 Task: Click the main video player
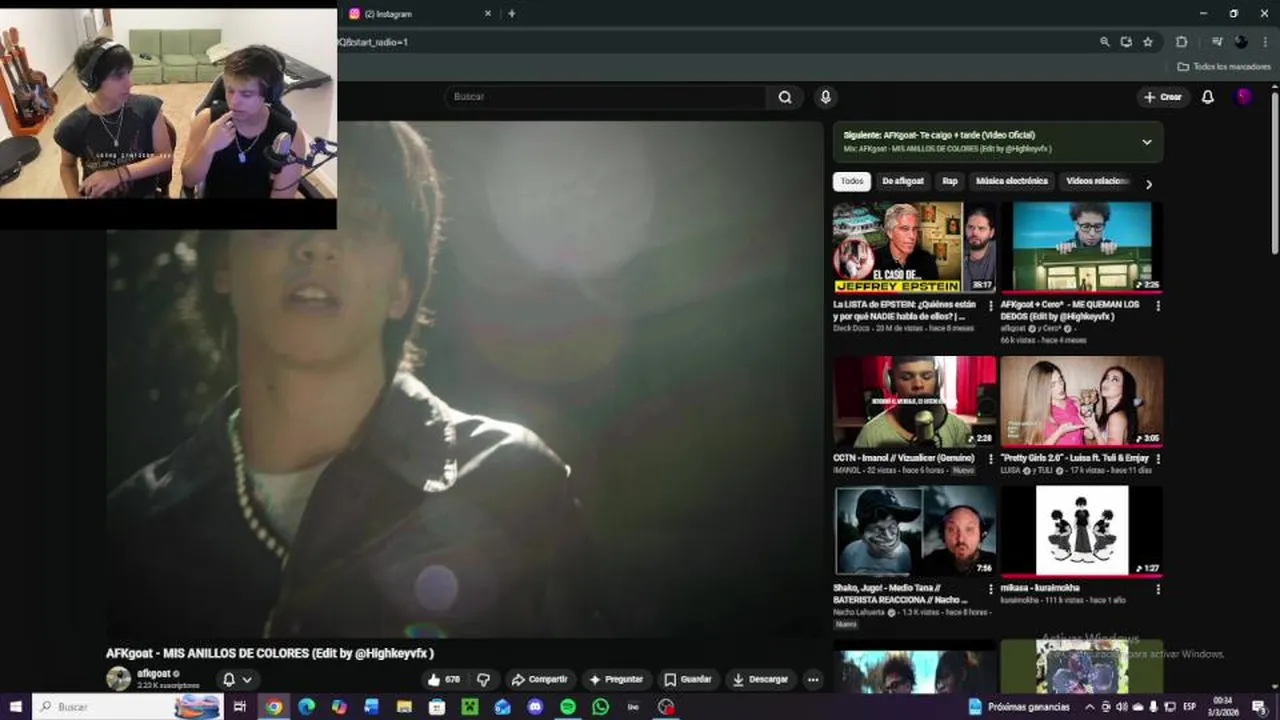coord(465,380)
